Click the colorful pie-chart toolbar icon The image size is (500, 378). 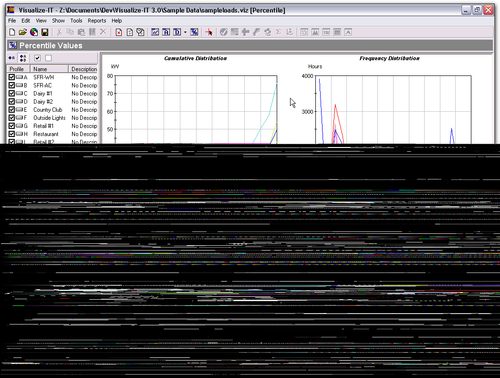click(x=34, y=32)
